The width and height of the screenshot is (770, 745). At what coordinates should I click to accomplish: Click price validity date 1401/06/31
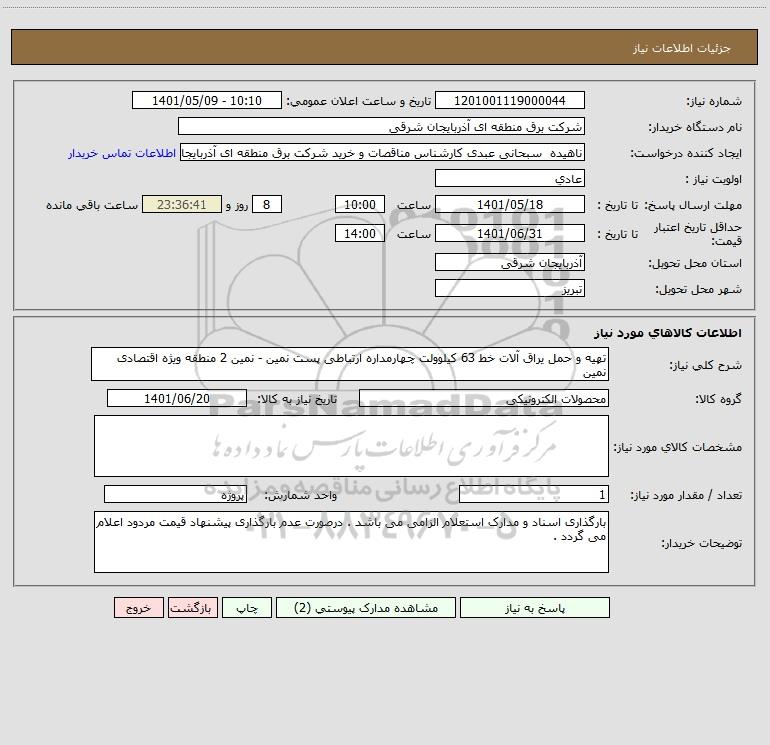(x=510, y=234)
